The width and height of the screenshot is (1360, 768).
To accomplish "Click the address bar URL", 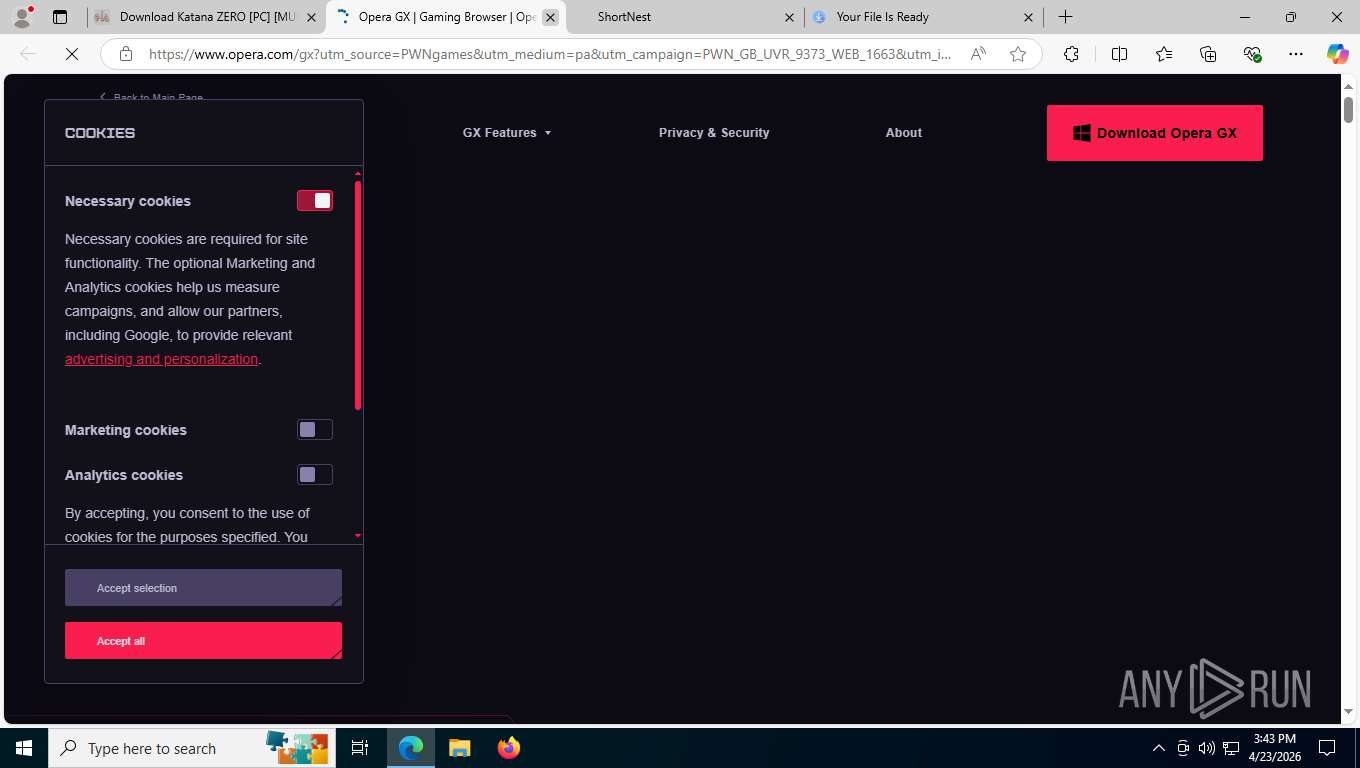I will (x=550, y=55).
